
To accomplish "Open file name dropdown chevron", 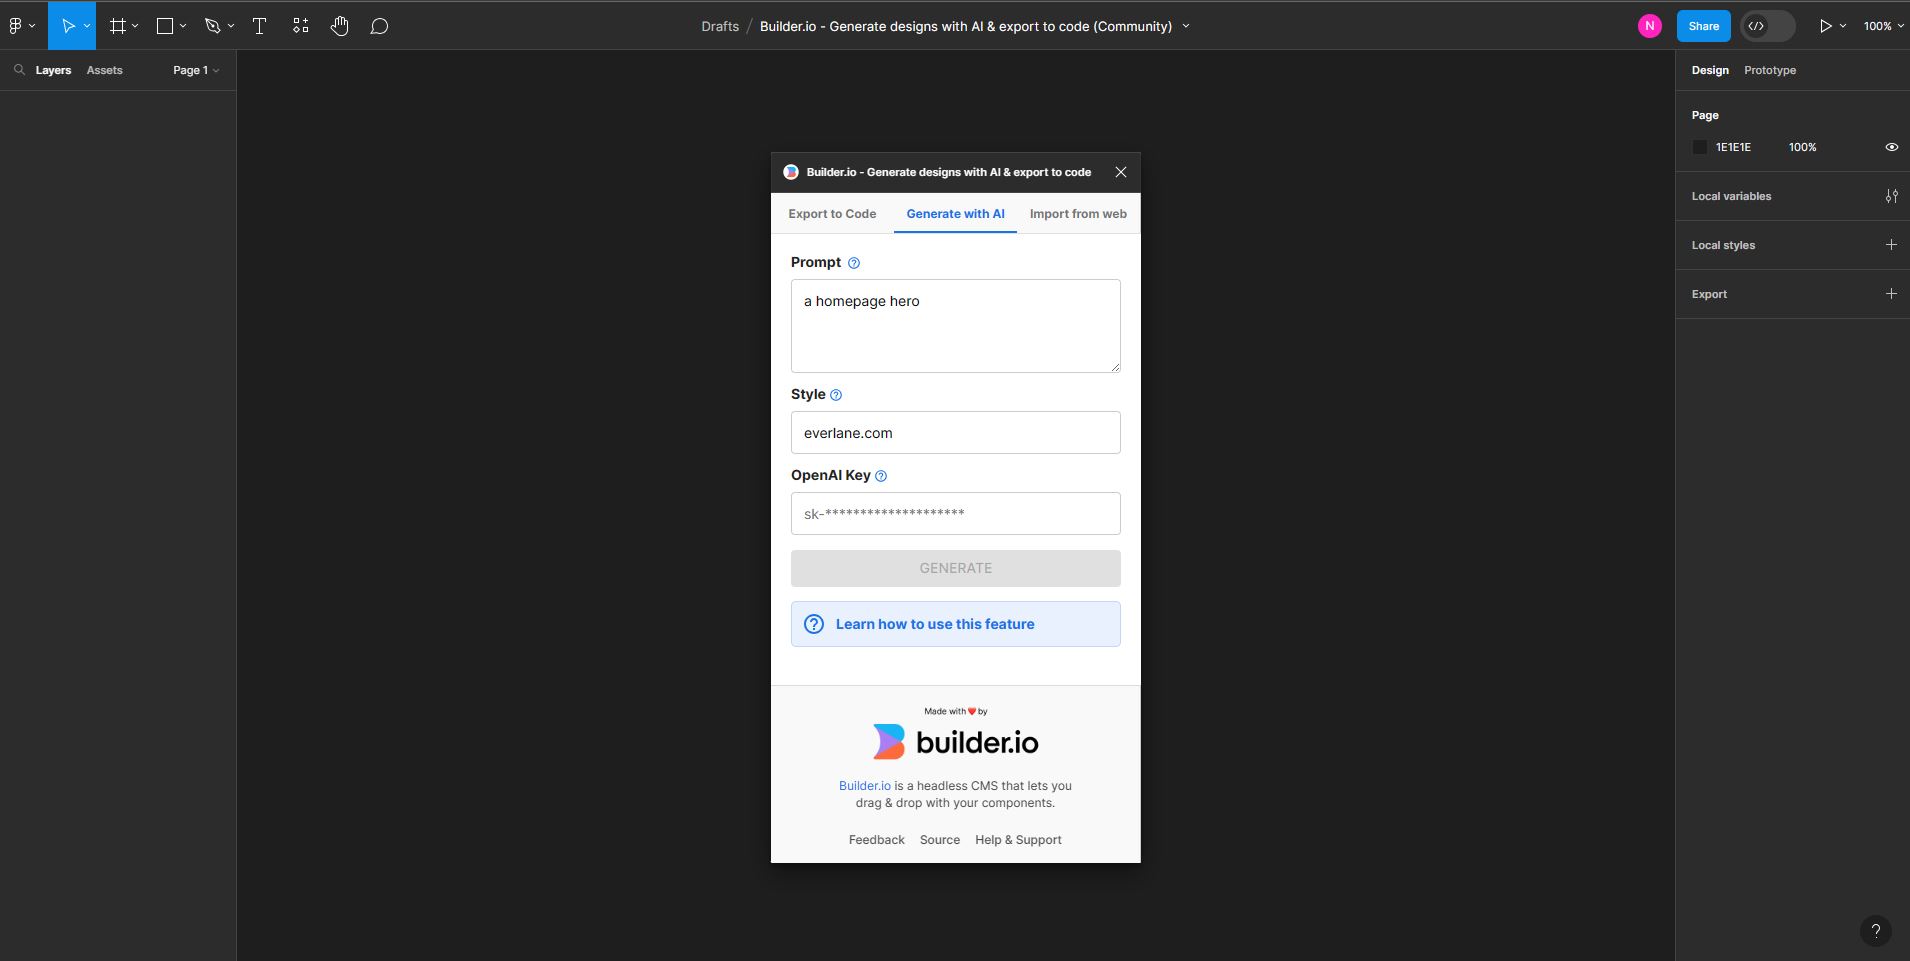I will (1186, 26).
